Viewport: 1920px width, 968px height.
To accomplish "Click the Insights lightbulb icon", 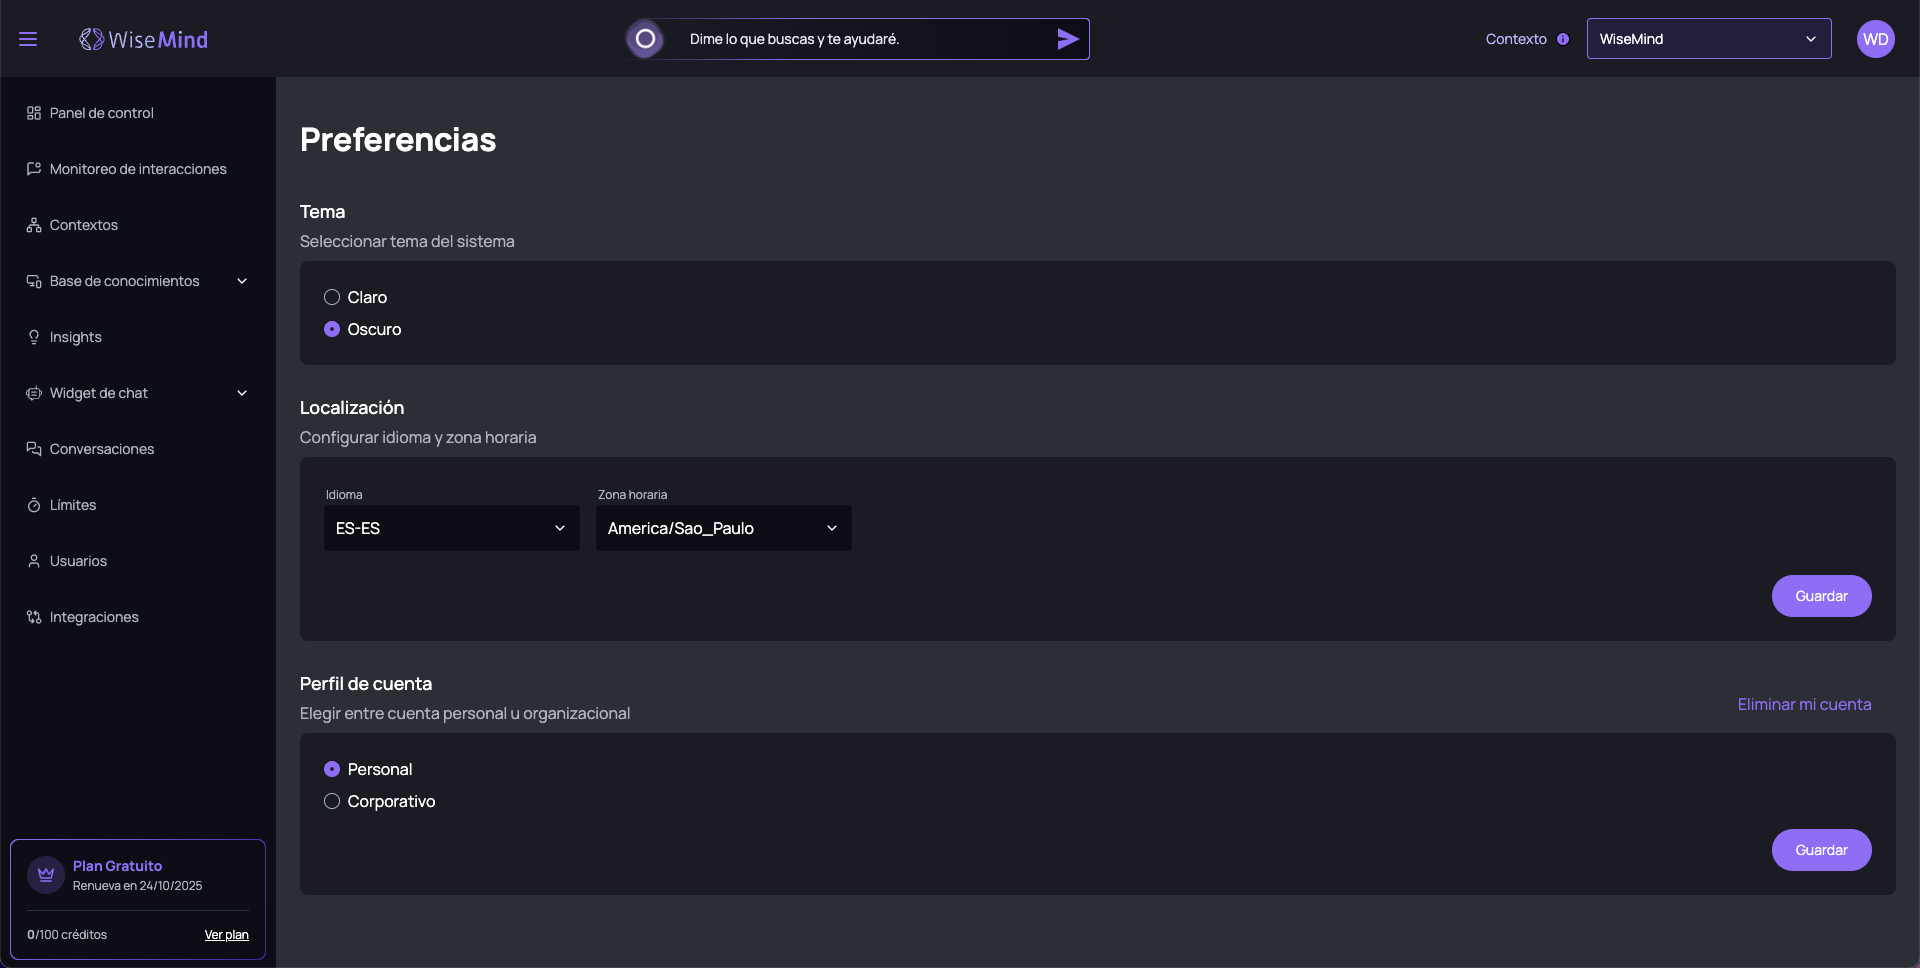I will tap(34, 337).
